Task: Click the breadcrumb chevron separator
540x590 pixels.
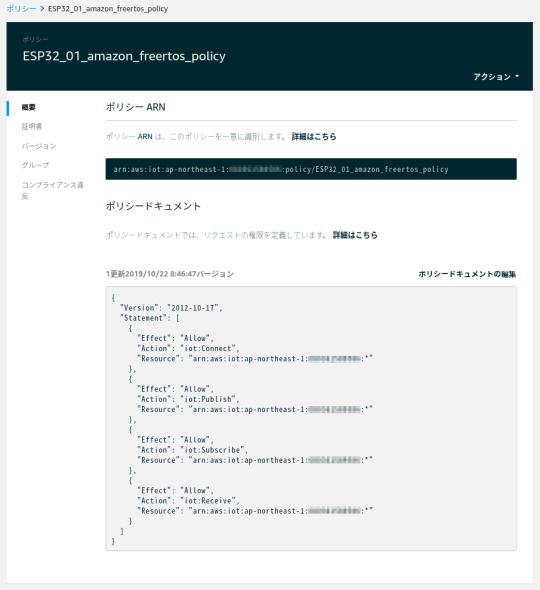Action: (42, 9)
